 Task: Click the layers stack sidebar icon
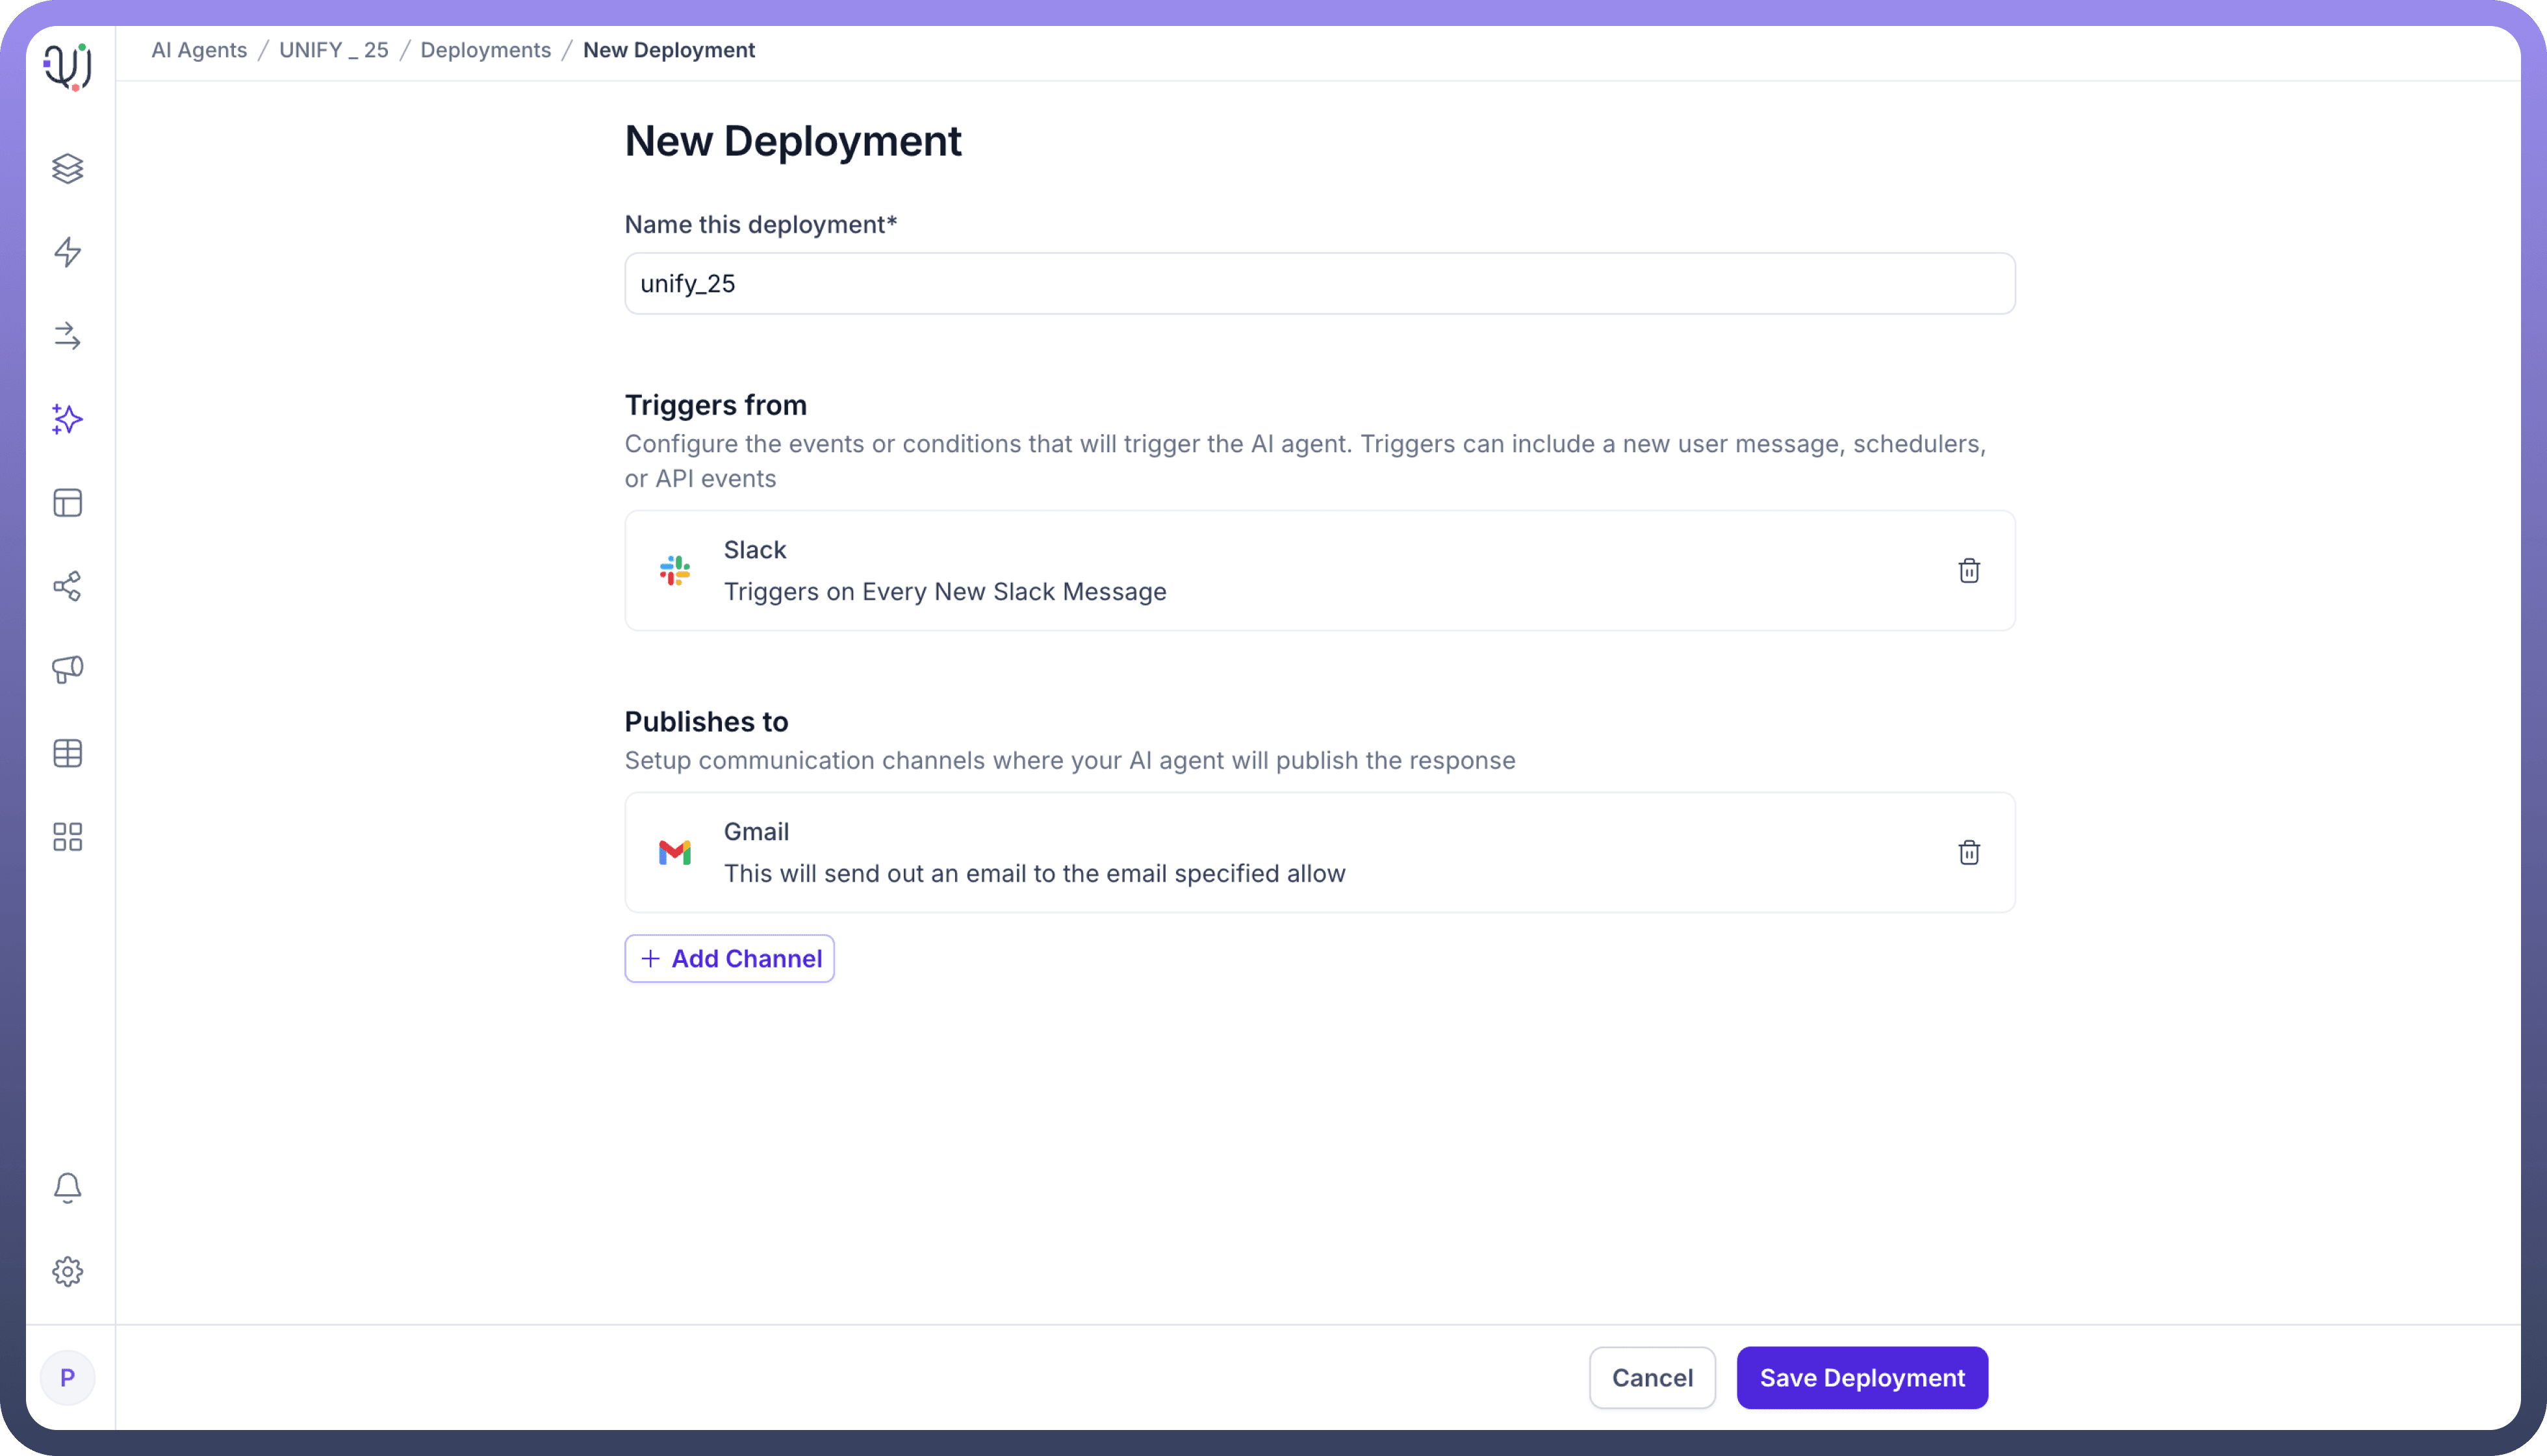click(67, 168)
